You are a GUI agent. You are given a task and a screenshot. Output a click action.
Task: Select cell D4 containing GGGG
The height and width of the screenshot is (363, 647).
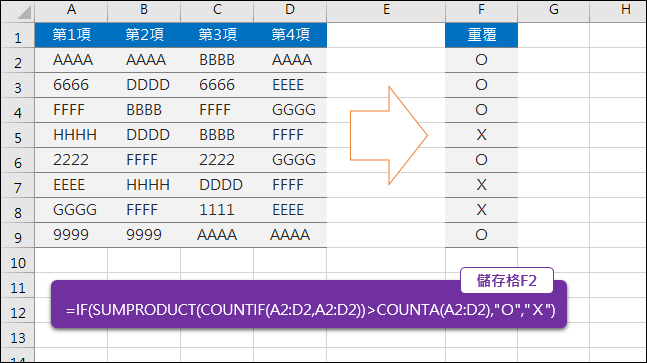pyautogui.click(x=290, y=110)
